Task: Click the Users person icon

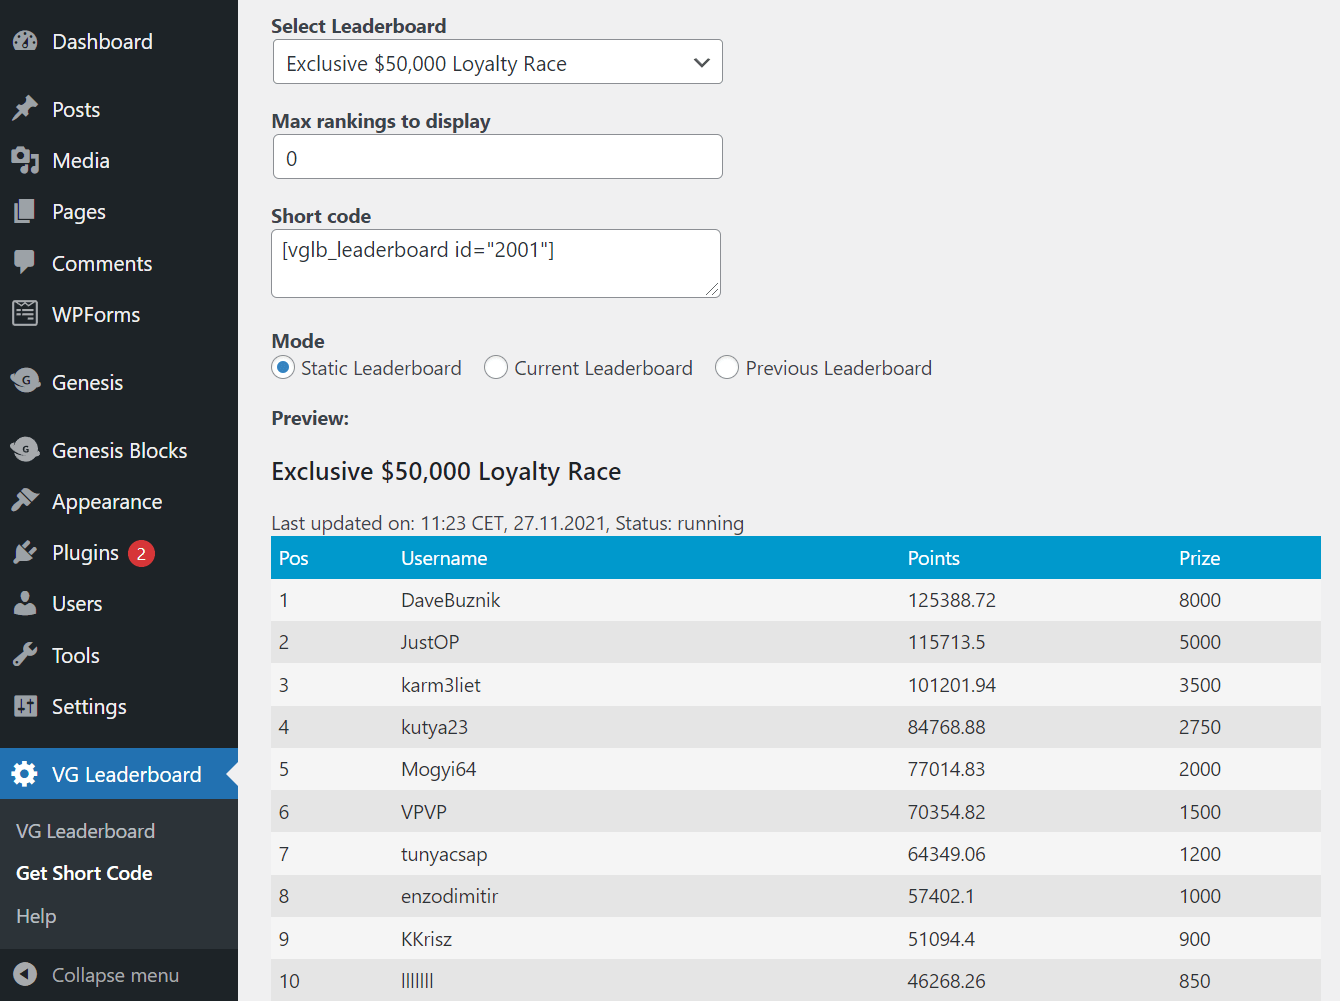Action: (25, 603)
